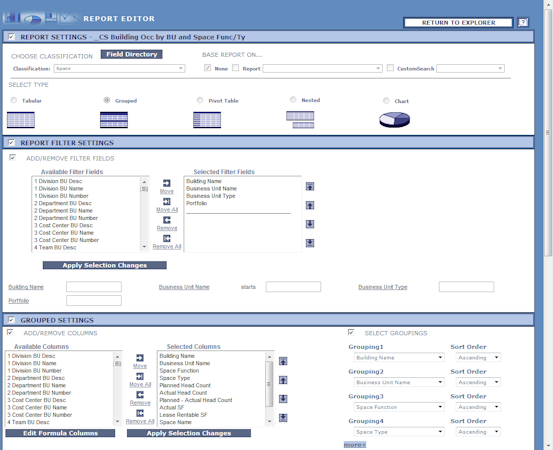Click the Pivot Table layout icon
The width and height of the screenshot is (553, 450).
[207, 120]
